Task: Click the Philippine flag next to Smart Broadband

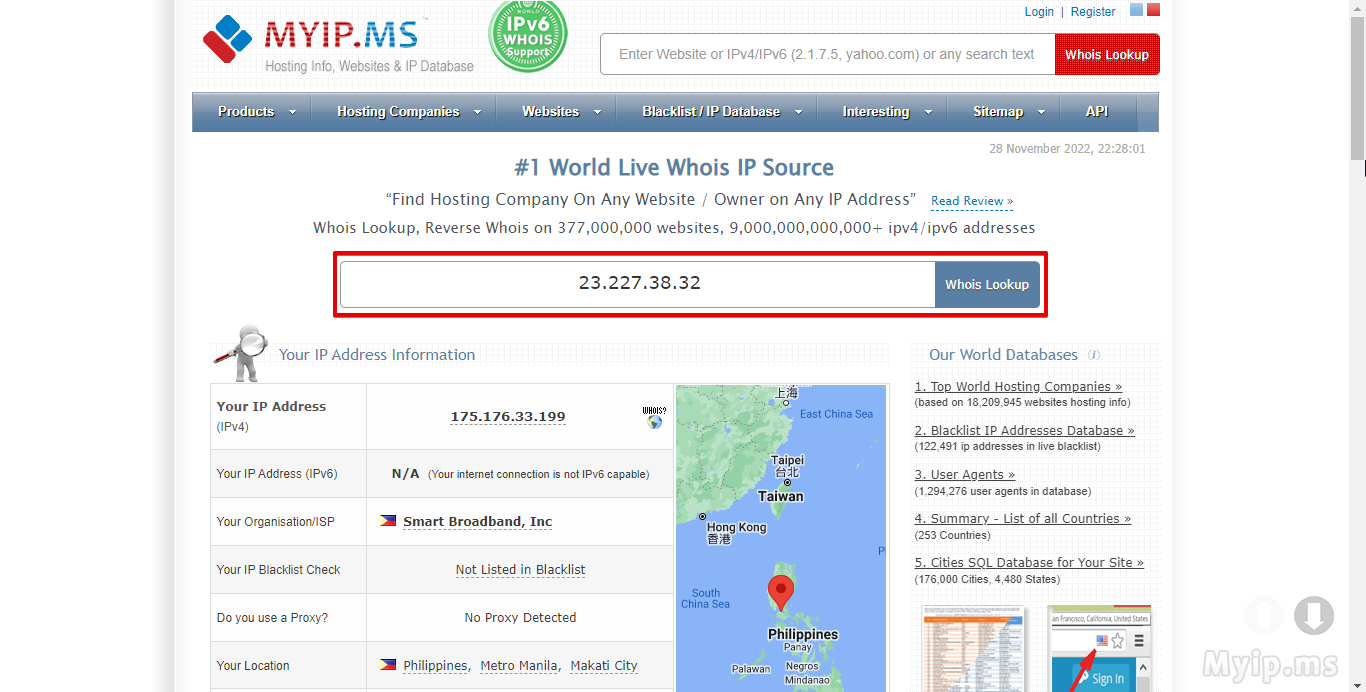Action: (388, 521)
